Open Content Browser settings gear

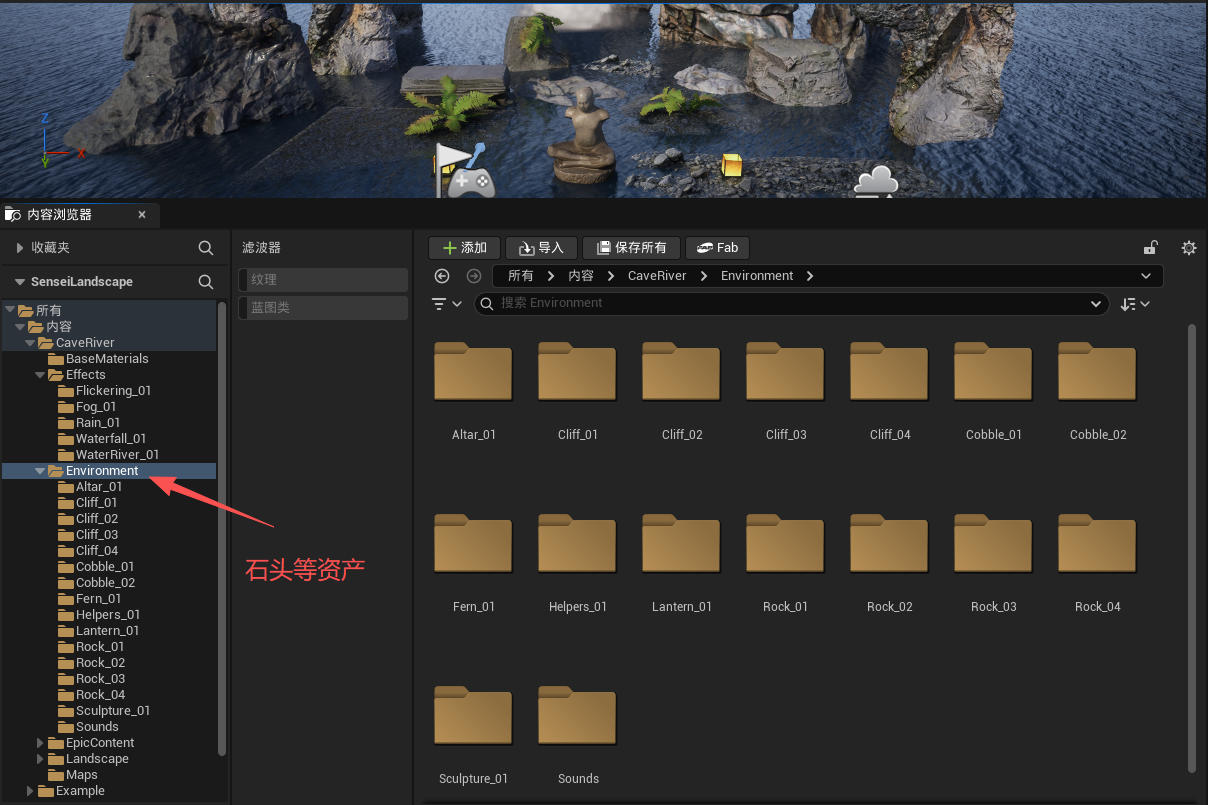[x=1189, y=248]
